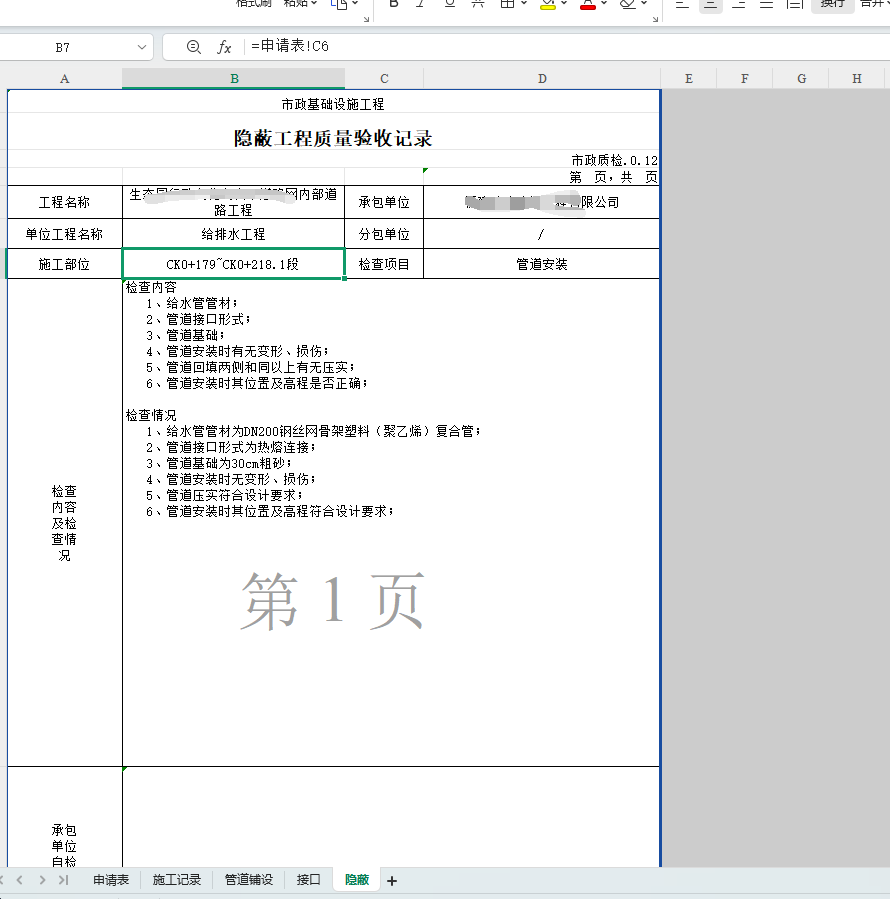This screenshot has width=890, height=899.
Task: Click the fx insert function icon
Action: click(x=224, y=47)
